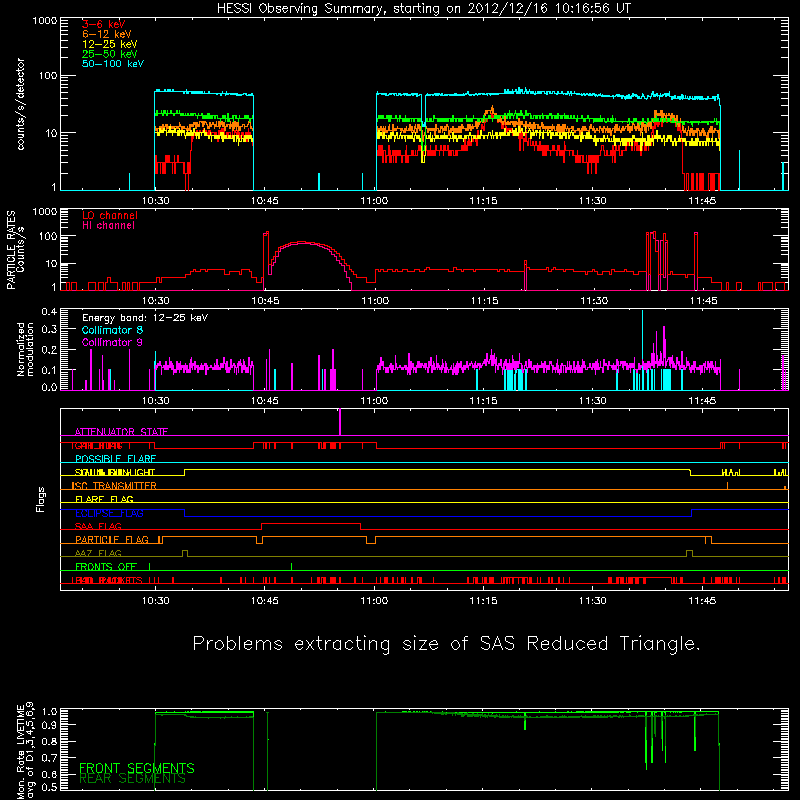Click the 10:45 tick under the particle rates plot

[x=265, y=301]
